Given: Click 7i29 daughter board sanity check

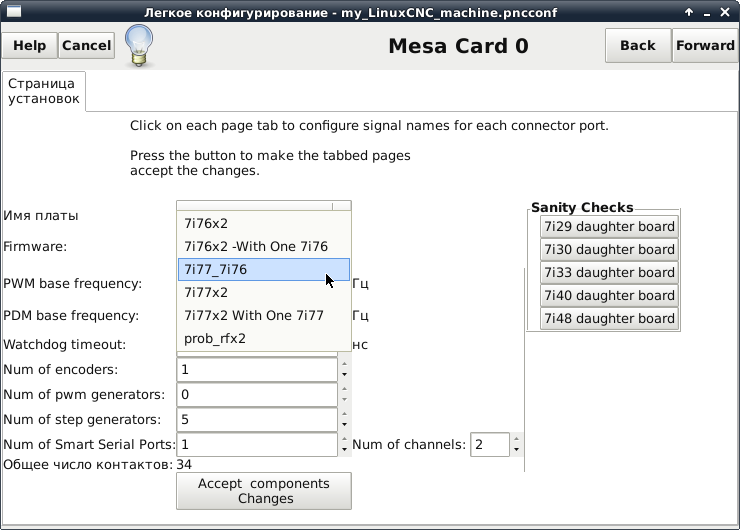Looking at the screenshot, I should coord(609,227).
